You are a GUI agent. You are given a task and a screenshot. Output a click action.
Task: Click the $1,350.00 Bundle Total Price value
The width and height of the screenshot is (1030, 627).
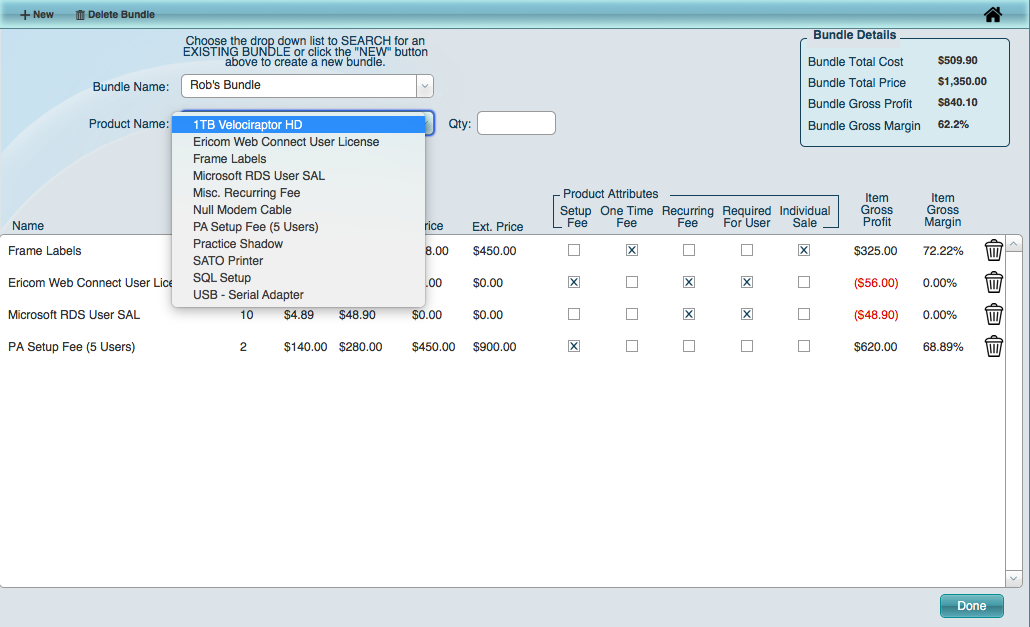[962, 81]
